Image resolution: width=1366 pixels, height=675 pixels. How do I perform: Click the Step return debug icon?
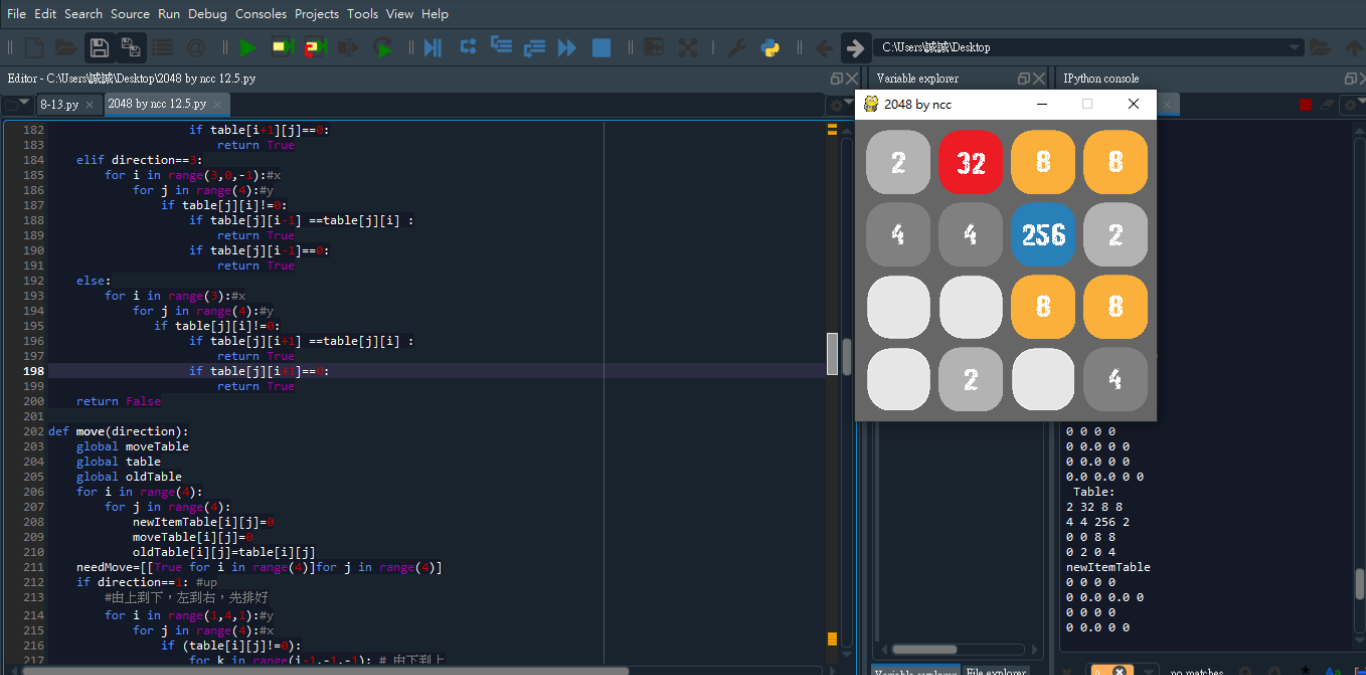tap(534, 47)
